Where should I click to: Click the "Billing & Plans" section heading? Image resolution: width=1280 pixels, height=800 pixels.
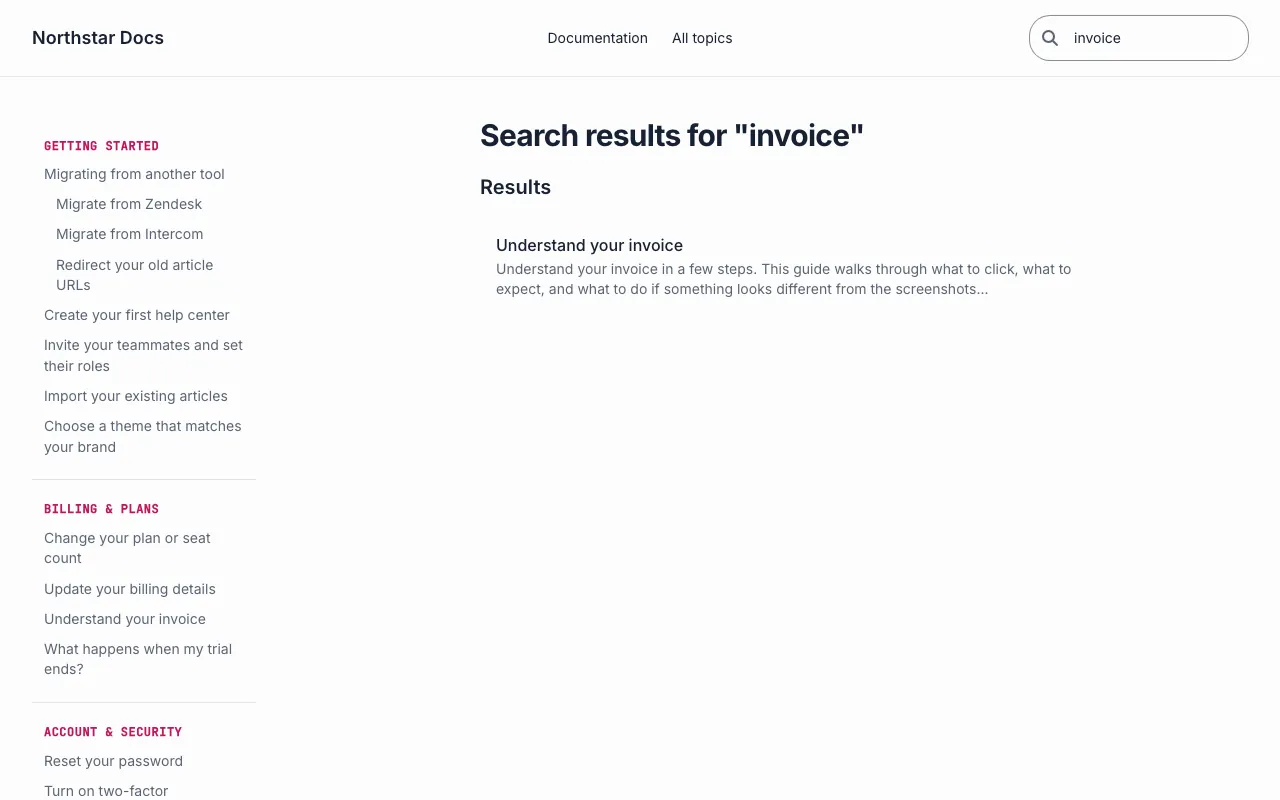101,509
